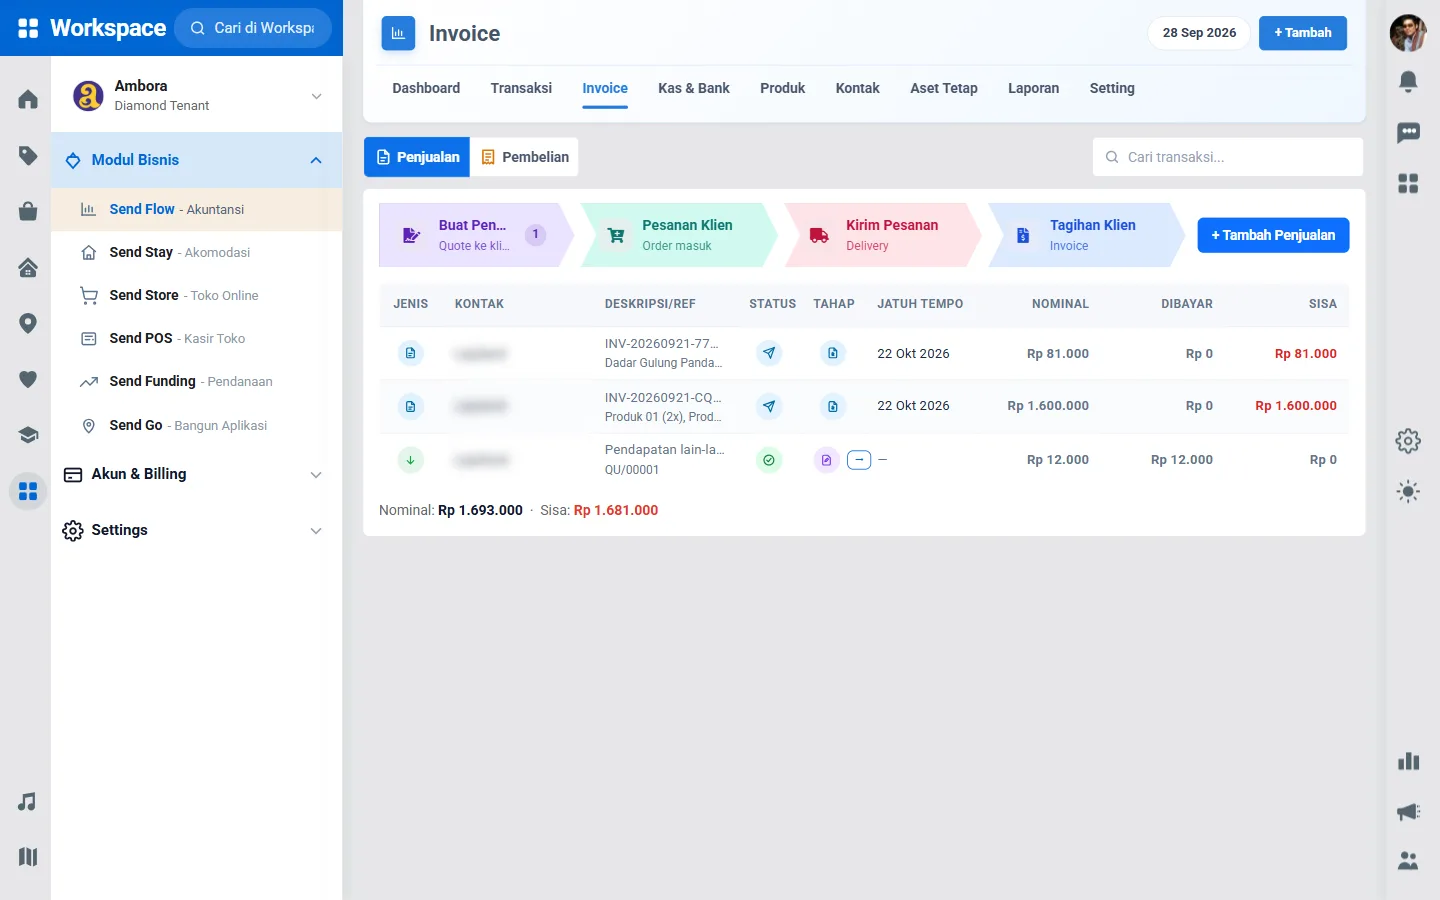
Task: Click the sent status icon of first invoice
Action: (x=769, y=353)
